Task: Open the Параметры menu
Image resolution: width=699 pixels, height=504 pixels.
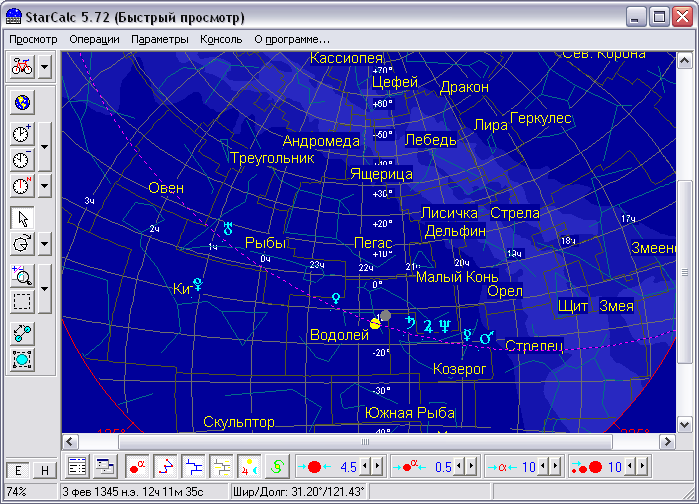Action: (159, 39)
